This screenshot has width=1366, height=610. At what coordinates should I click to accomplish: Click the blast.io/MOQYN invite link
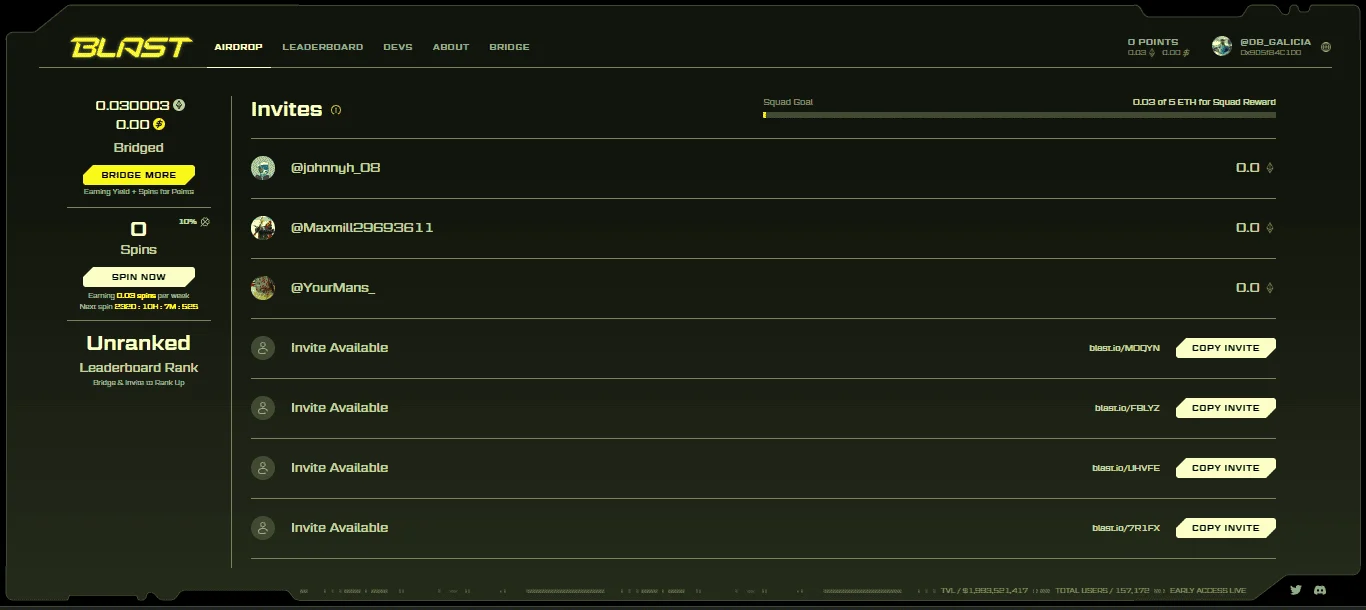tap(1125, 348)
